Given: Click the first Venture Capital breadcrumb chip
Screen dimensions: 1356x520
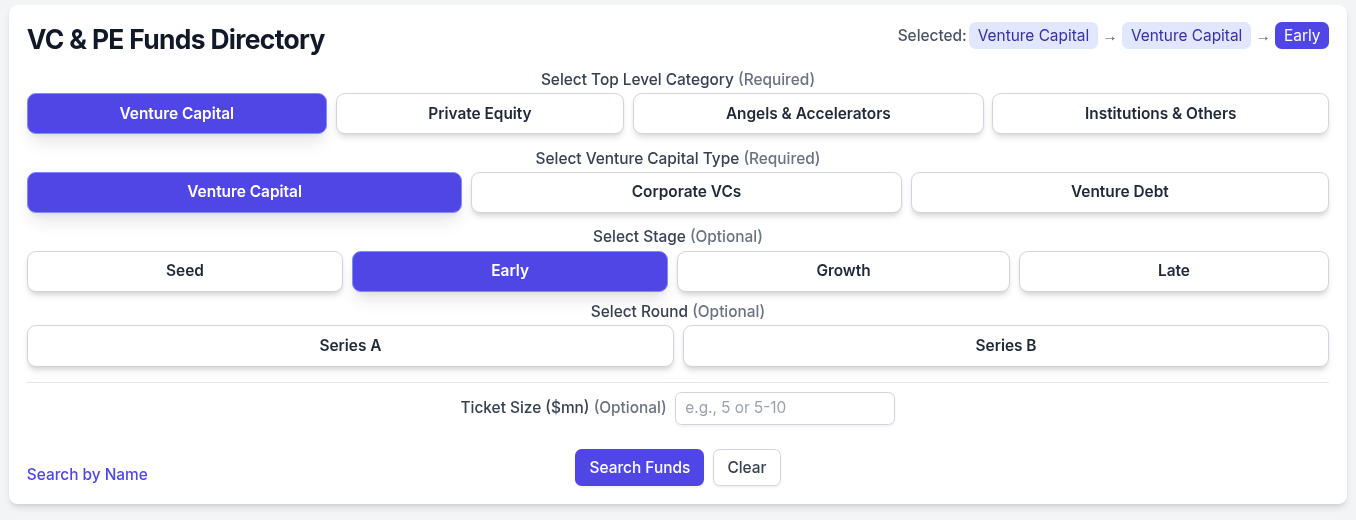Looking at the screenshot, I should (x=1033, y=36).
